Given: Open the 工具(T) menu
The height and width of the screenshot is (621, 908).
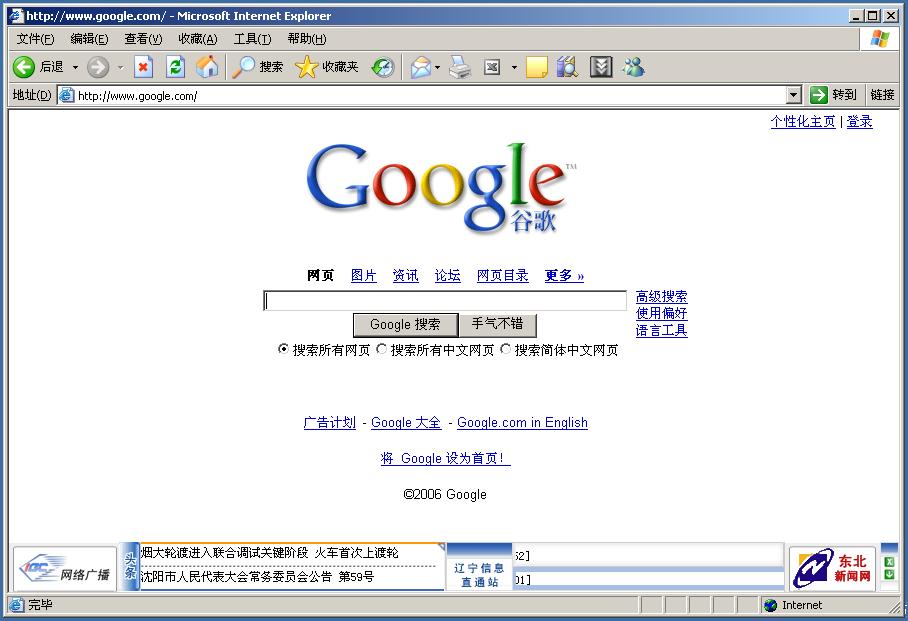Looking at the screenshot, I should [252, 39].
